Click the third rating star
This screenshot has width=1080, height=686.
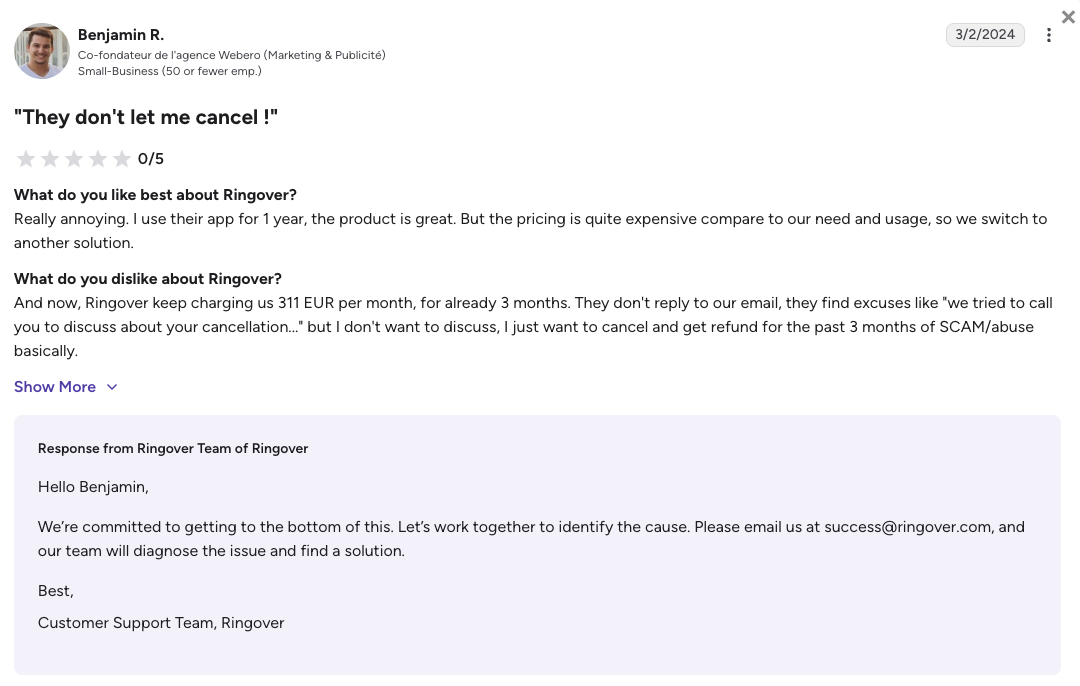[x=74, y=159]
